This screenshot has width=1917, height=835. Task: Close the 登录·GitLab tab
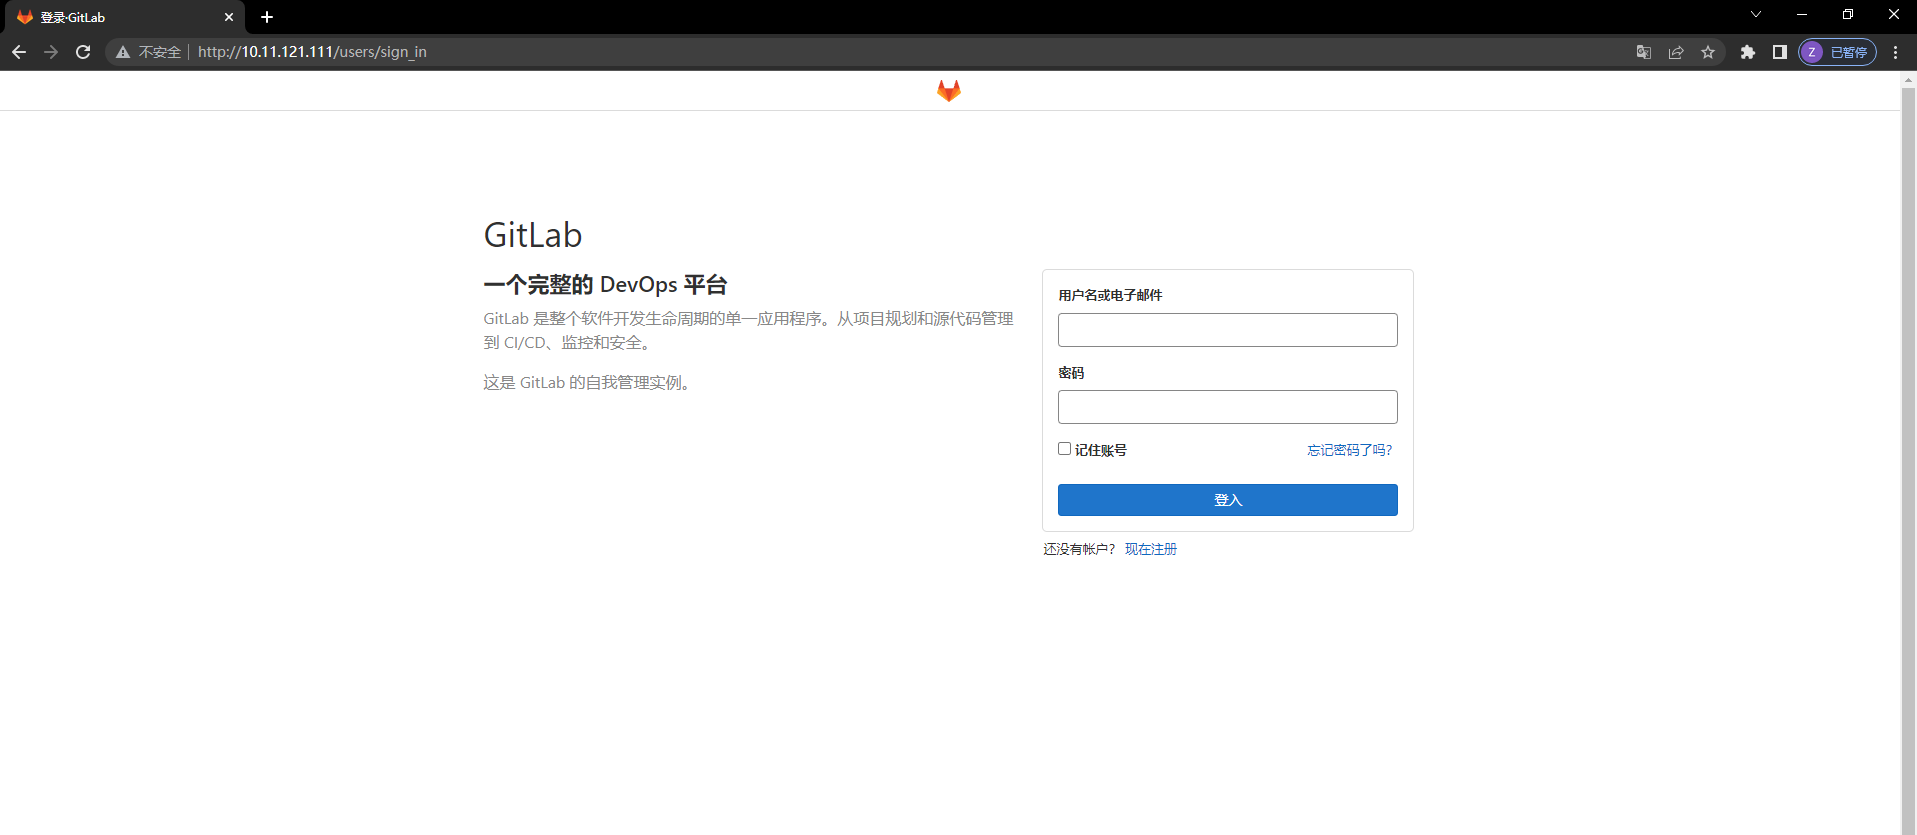[229, 17]
